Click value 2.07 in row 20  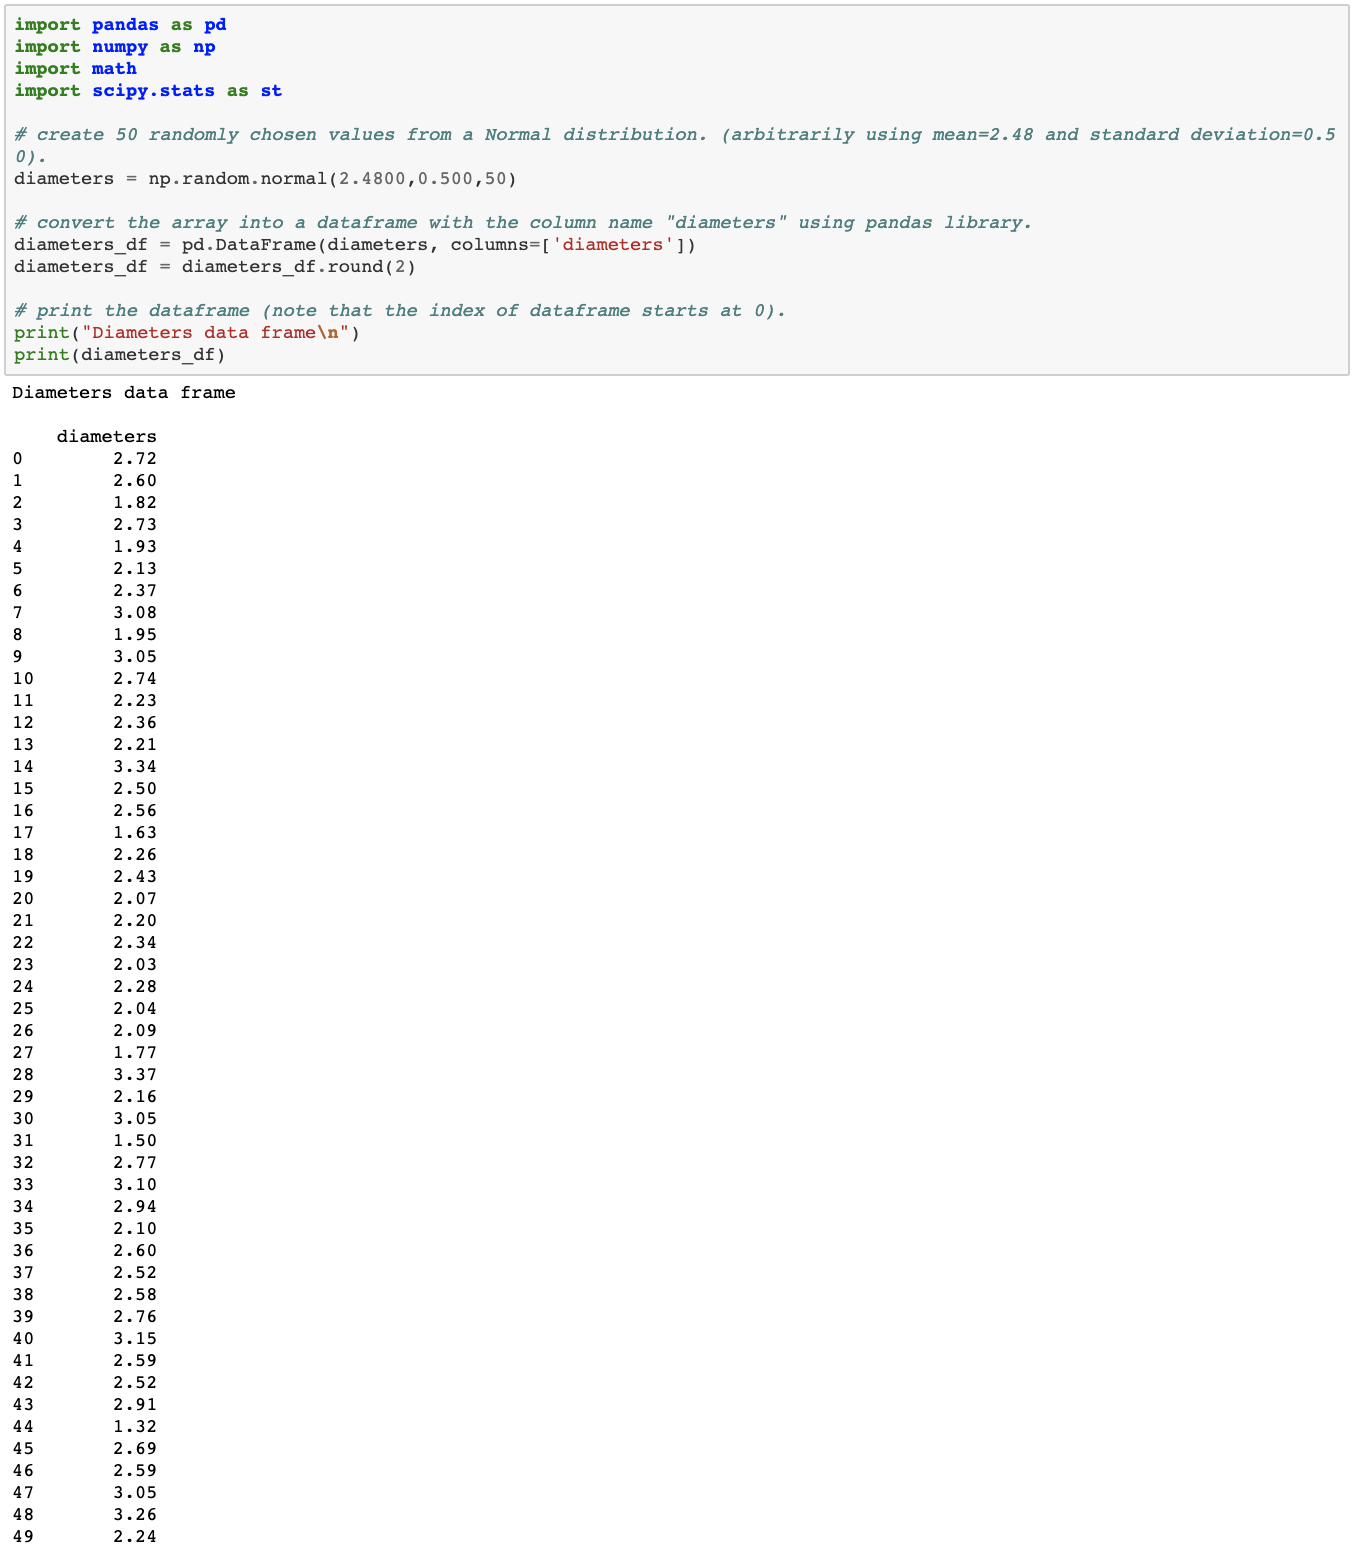(135, 899)
